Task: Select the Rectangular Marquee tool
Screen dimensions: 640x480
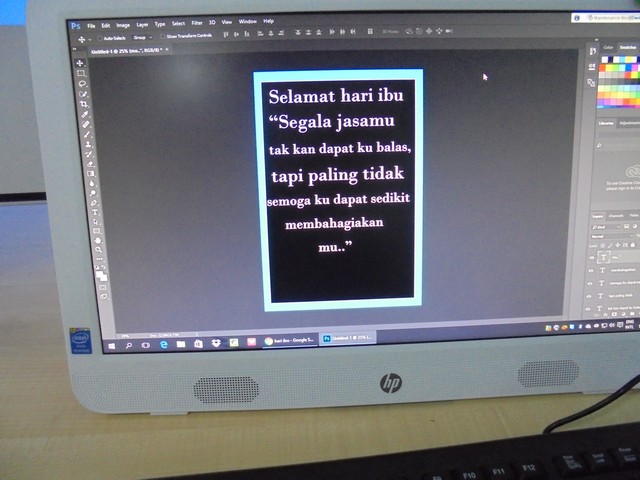Action: [81, 73]
